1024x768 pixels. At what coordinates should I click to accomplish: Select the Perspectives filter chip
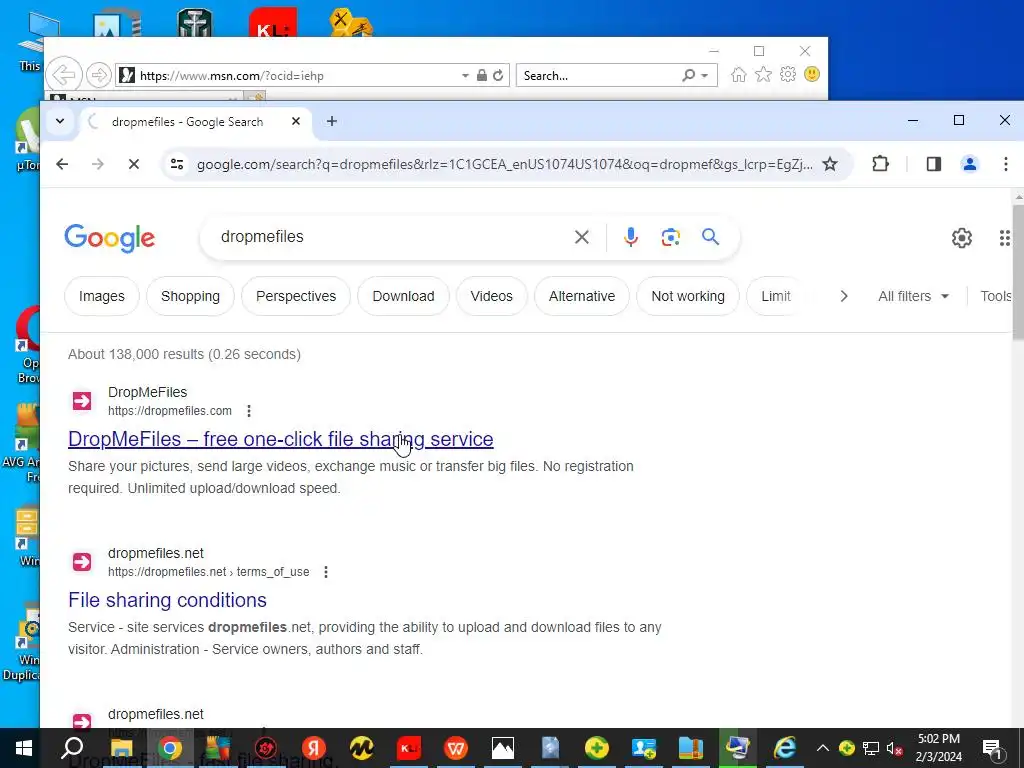coord(296,296)
